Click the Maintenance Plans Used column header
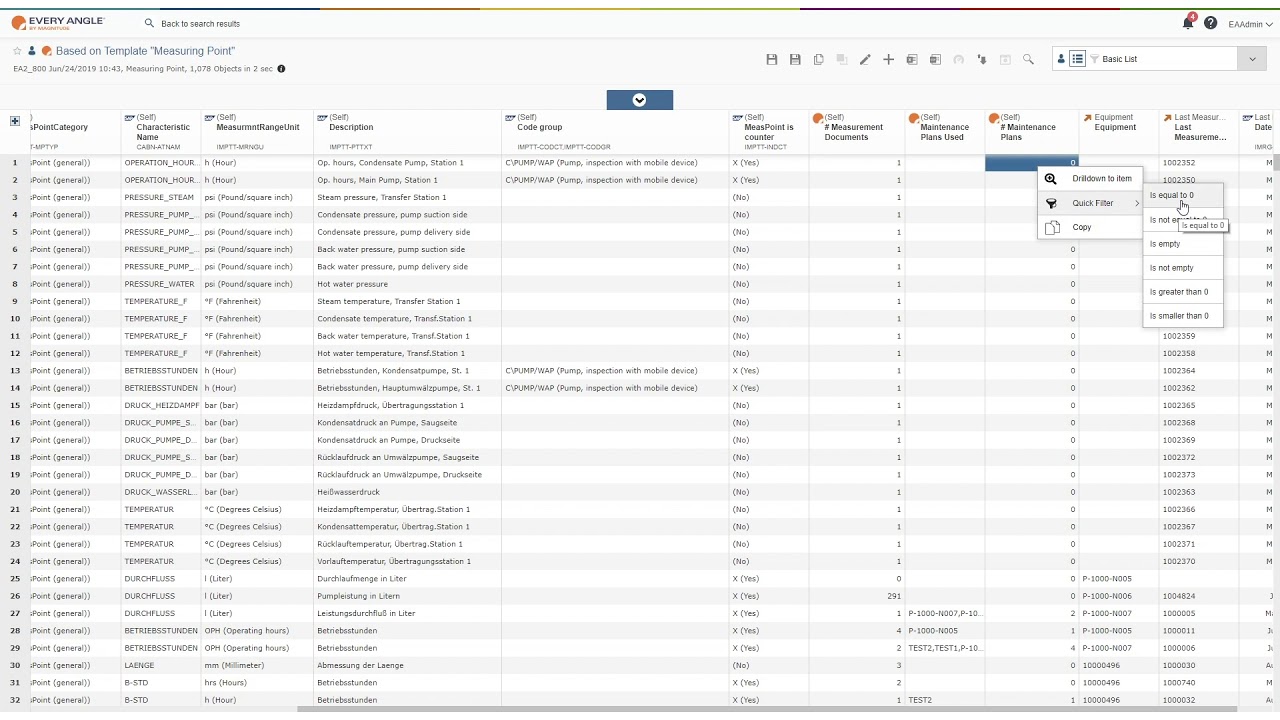This screenshot has height=720, width=1280. [945, 132]
